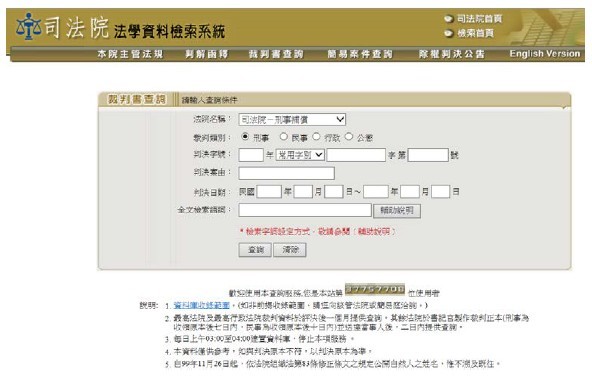Select the 刑事 radio button
This screenshot has height=378, width=592.
coord(245,136)
